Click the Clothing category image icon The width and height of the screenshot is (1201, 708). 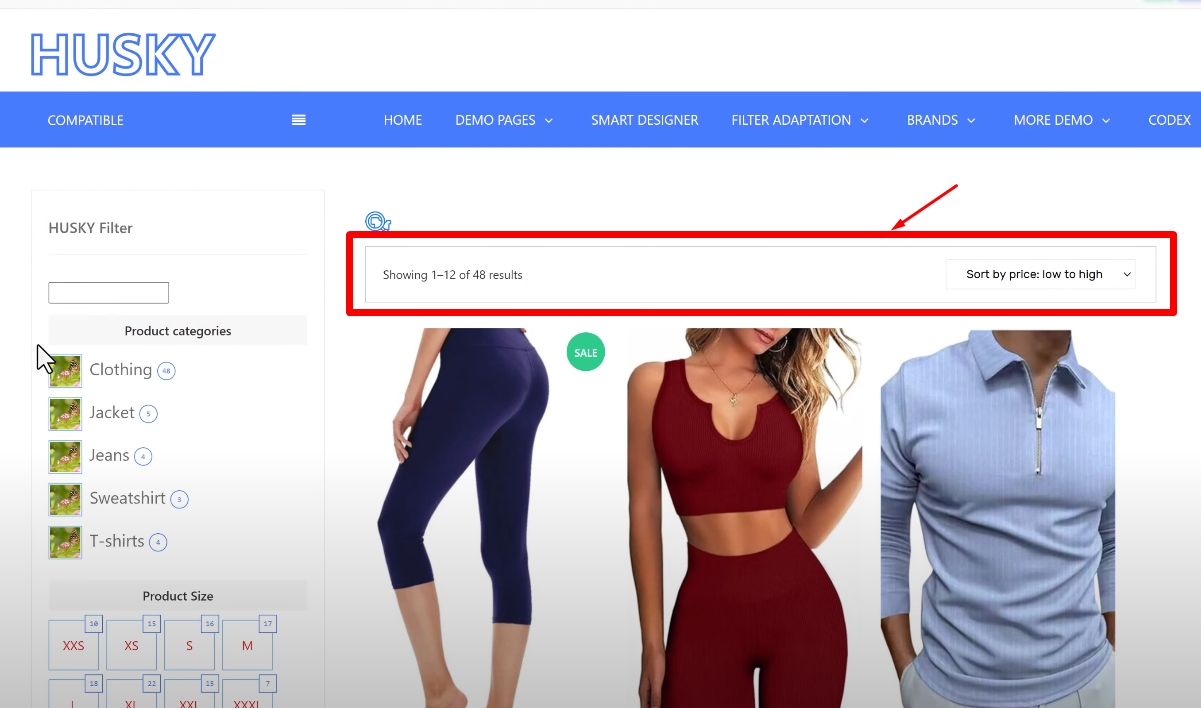coord(65,371)
